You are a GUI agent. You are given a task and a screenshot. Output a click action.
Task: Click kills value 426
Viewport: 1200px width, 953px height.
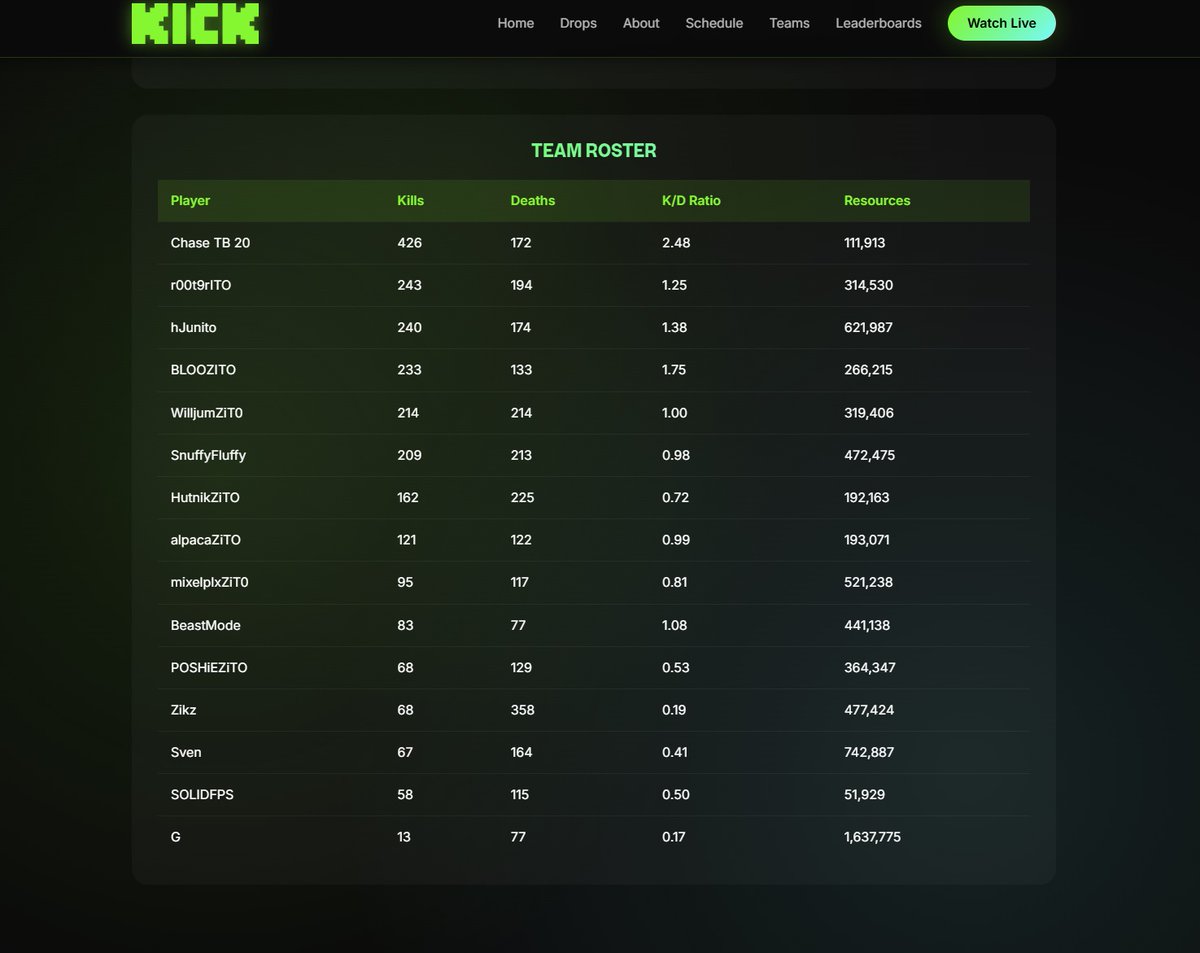tap(409, 243)
